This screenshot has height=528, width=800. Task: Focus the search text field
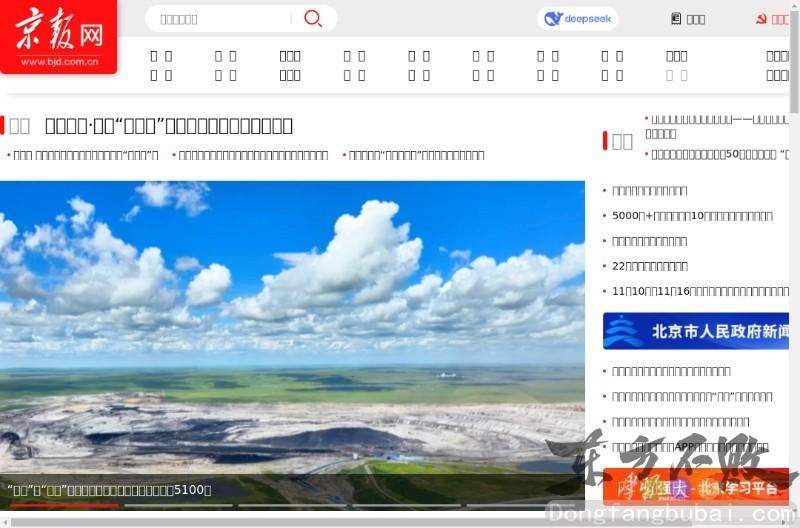pos(220,19)
